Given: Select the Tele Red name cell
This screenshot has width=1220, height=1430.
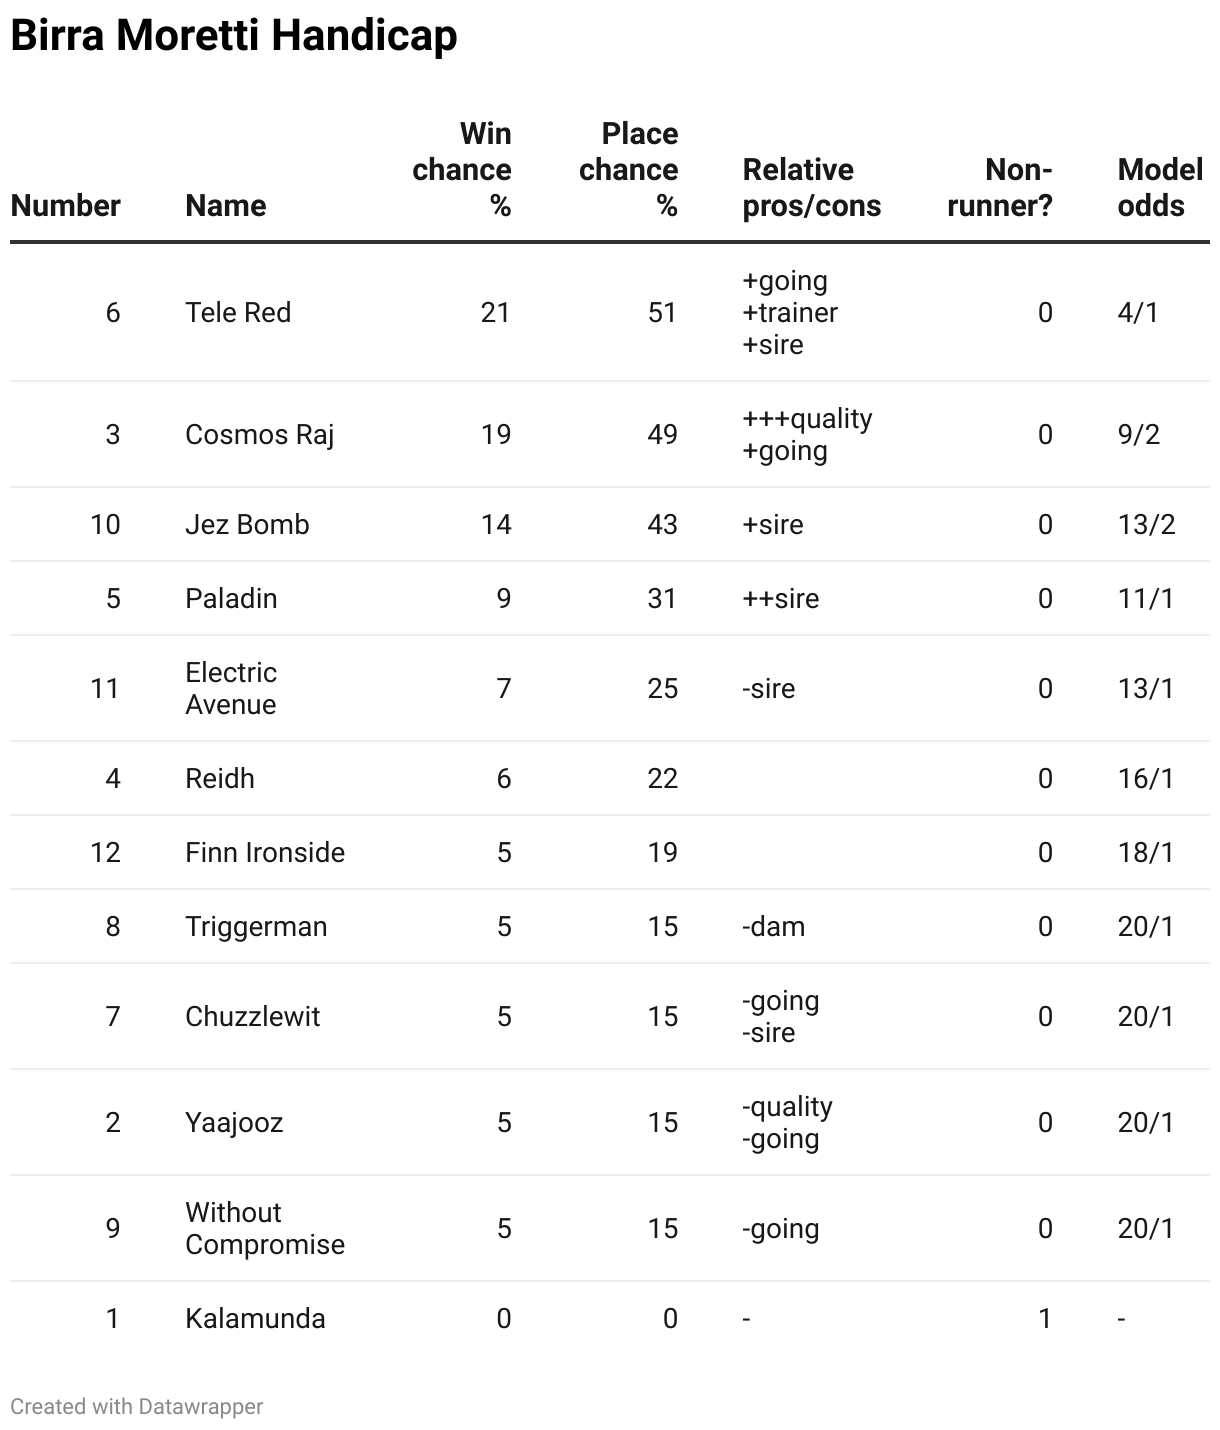Looking at the screenshot, I should (x=238, y=313).
